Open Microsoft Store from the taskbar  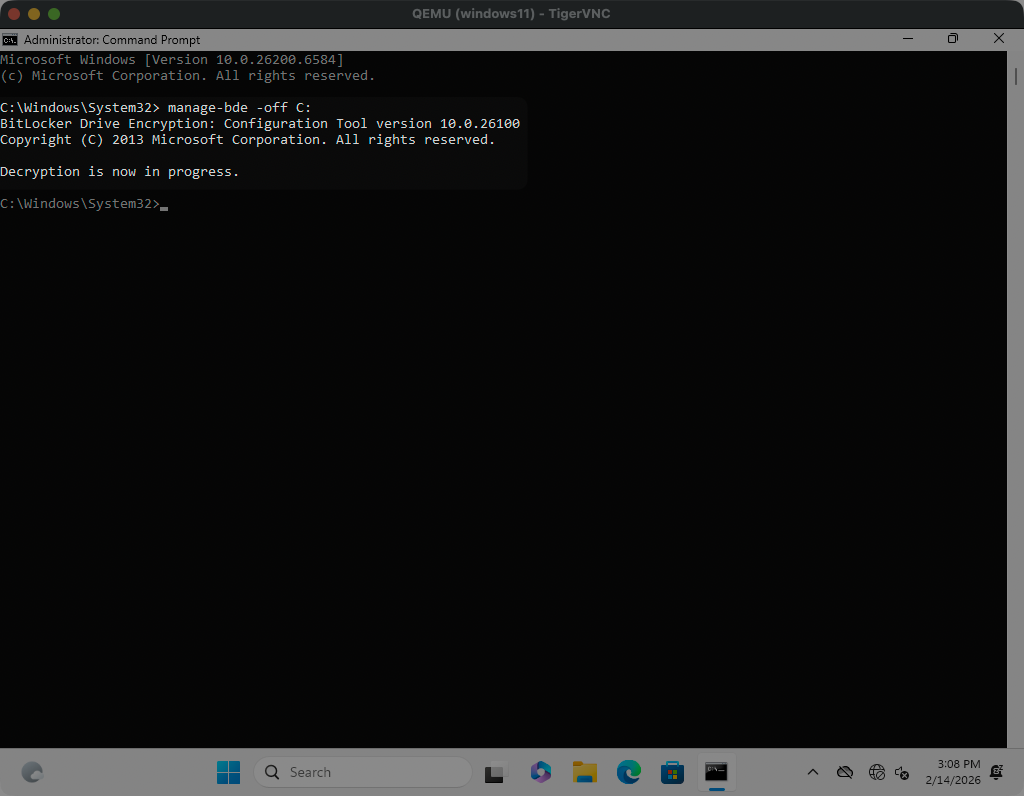point(672,772)
